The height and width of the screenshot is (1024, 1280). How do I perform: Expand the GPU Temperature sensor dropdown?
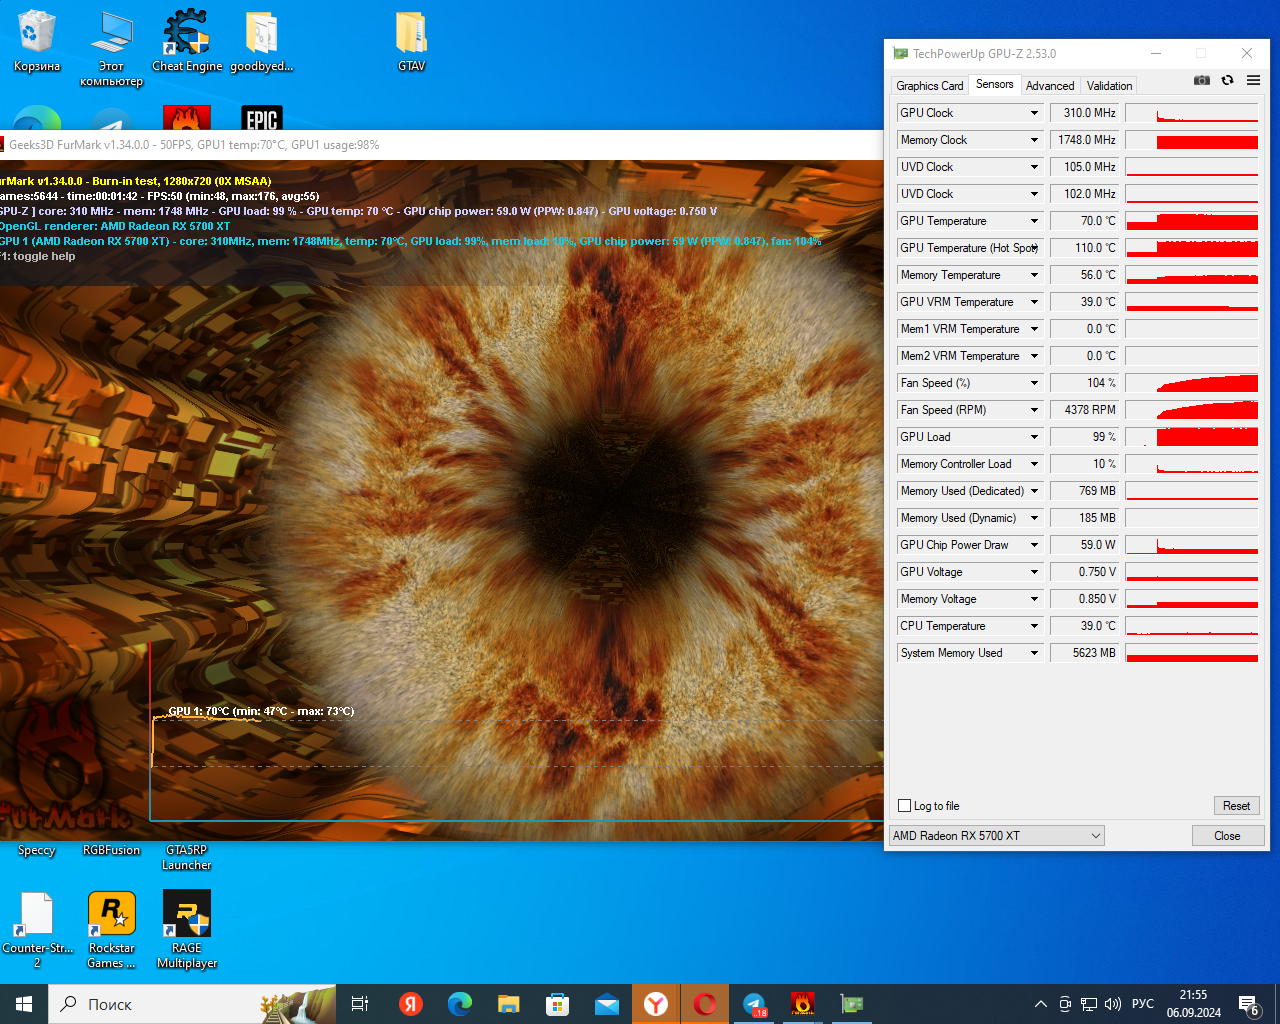1035,221
